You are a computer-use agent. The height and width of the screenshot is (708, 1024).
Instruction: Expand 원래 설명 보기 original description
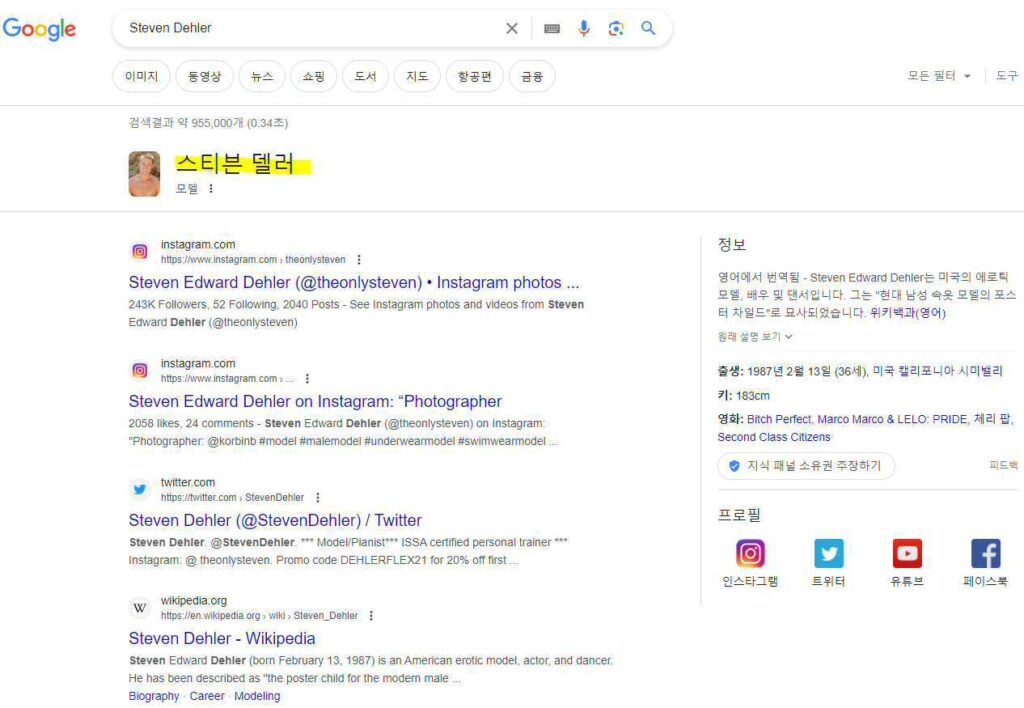[755, 336]
